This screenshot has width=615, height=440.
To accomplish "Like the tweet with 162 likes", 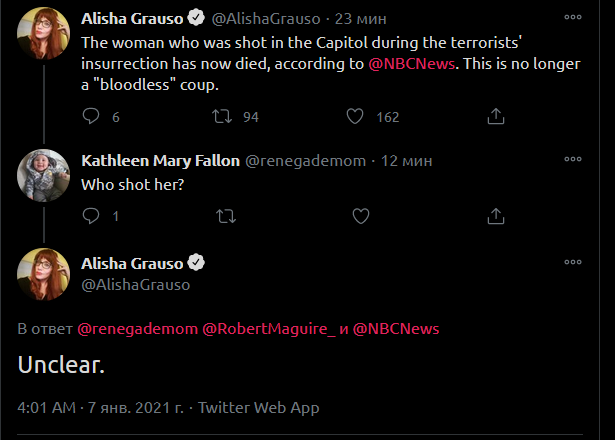I will [354, 117].
